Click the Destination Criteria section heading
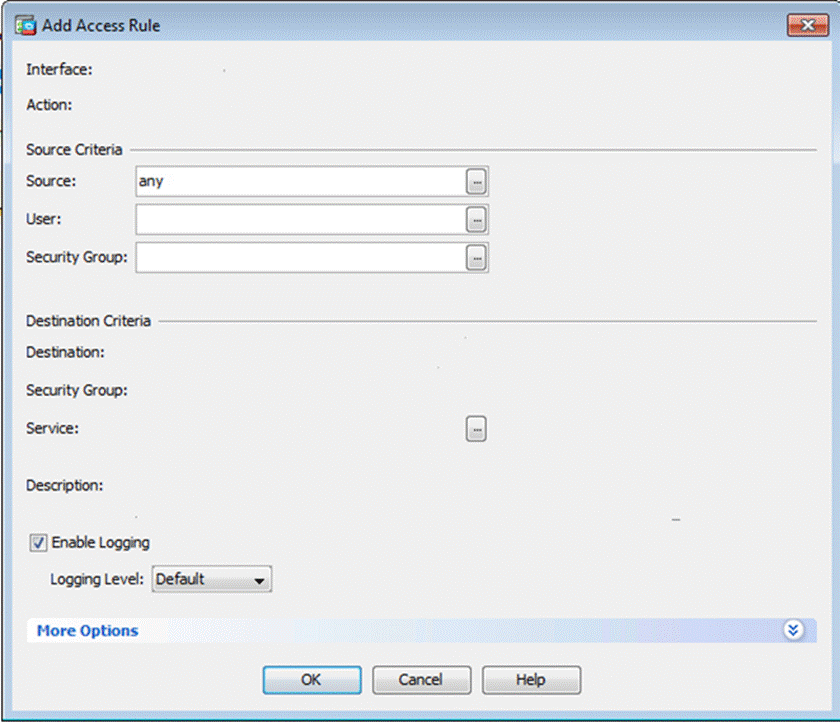The image size is (840, 723). 88,321
